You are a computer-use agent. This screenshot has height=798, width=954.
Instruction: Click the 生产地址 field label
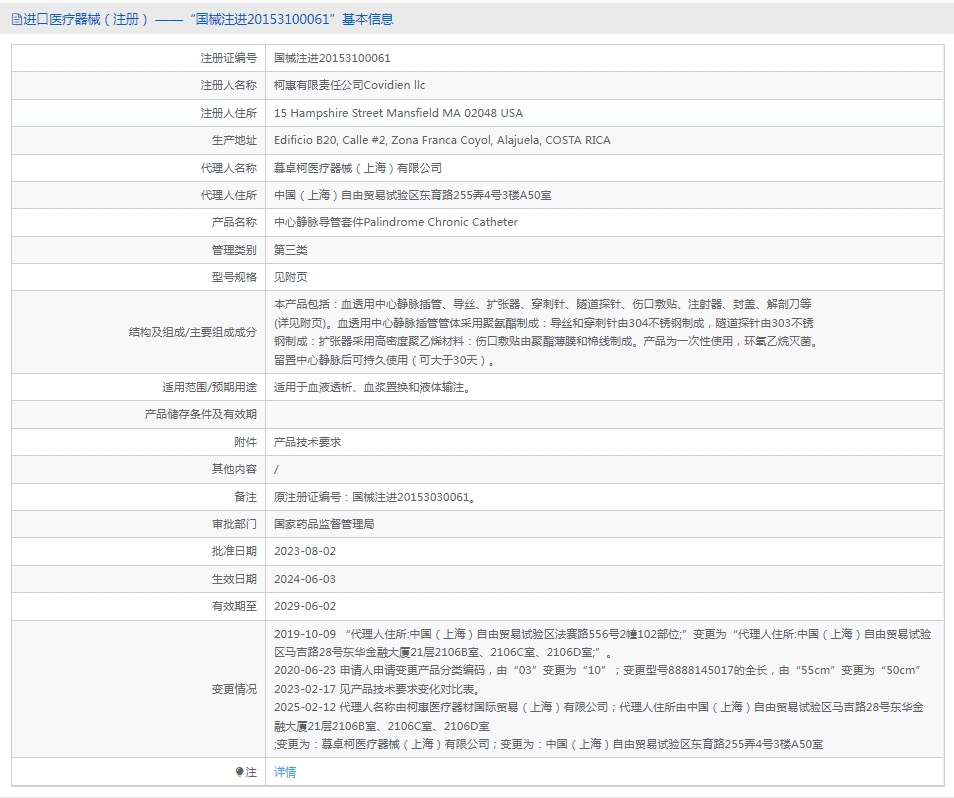click(234, 140)
